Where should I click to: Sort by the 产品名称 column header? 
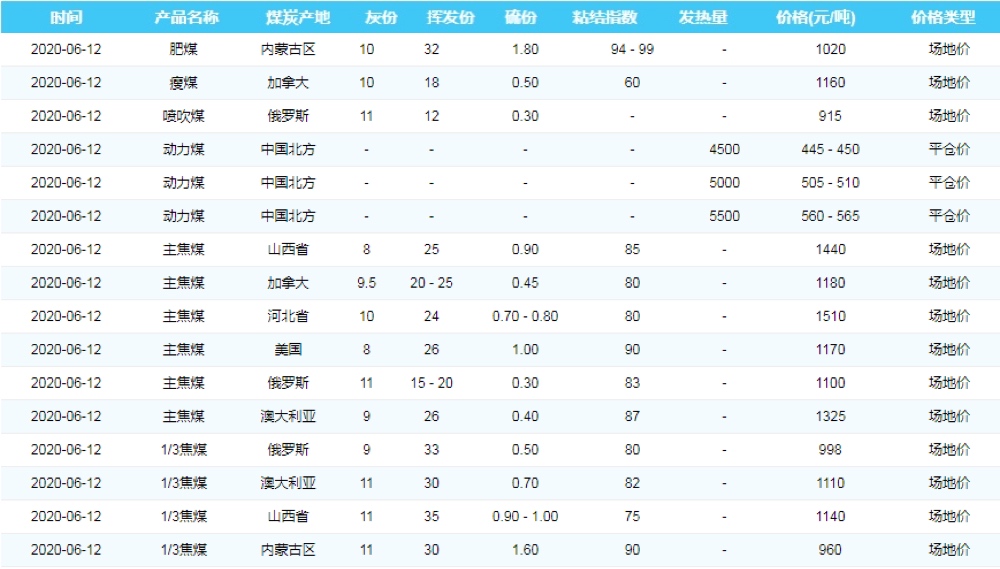(186, 18)
